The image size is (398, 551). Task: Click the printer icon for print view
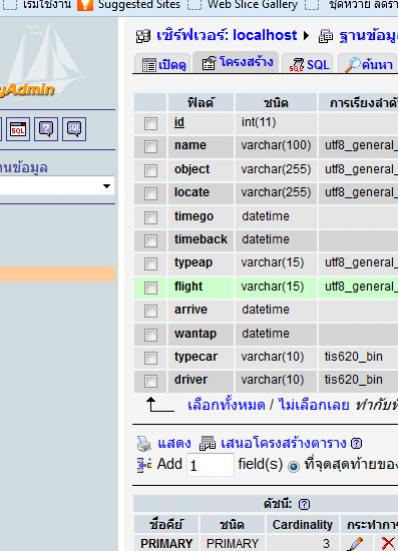click(144, 443)
